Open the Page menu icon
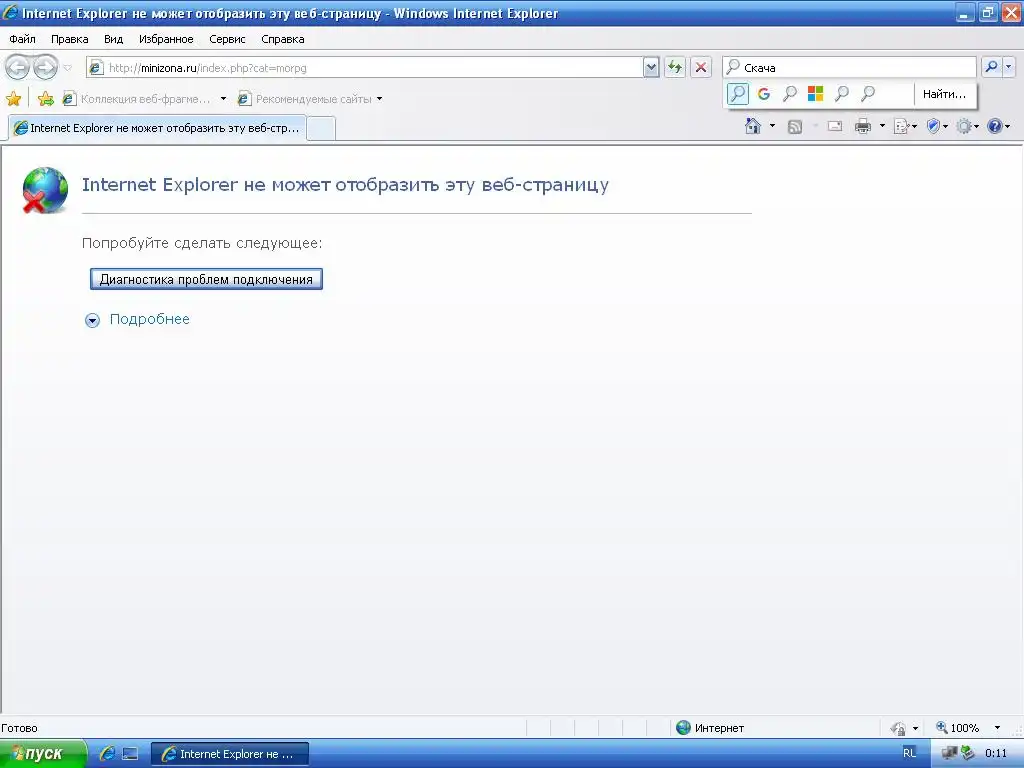Screen dimensions: 1024x768 (x=904, y=126)
